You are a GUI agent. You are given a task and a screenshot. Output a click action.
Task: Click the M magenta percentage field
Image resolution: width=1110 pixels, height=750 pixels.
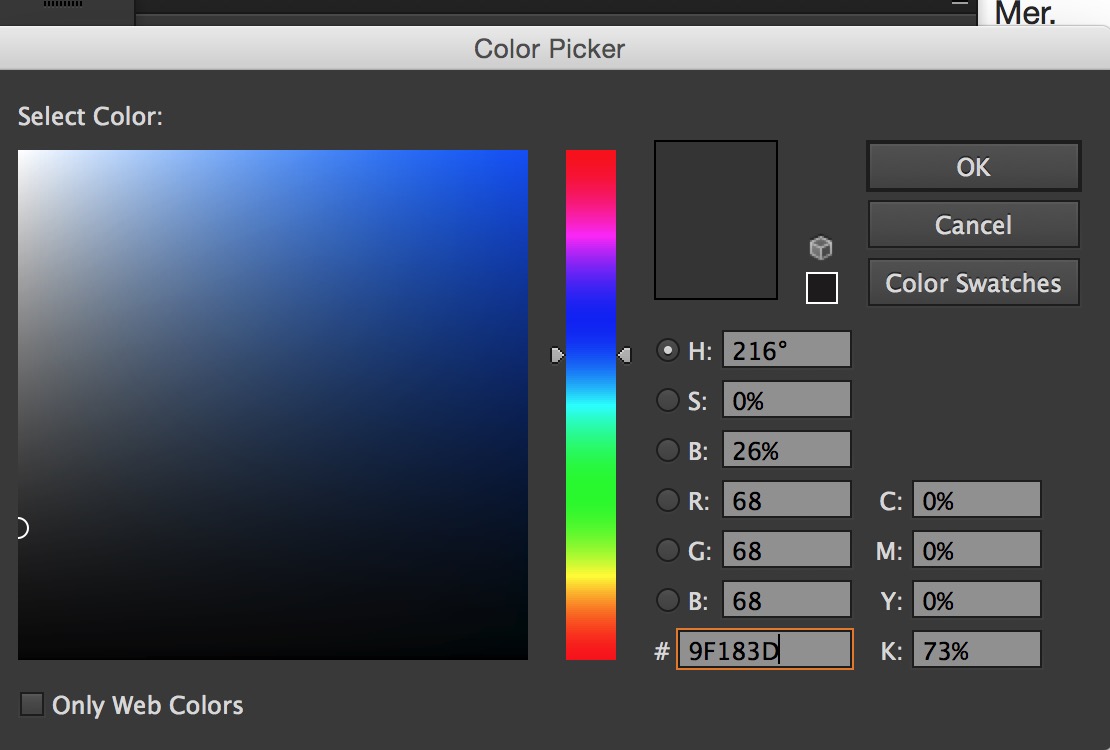(x=977, y=550)
